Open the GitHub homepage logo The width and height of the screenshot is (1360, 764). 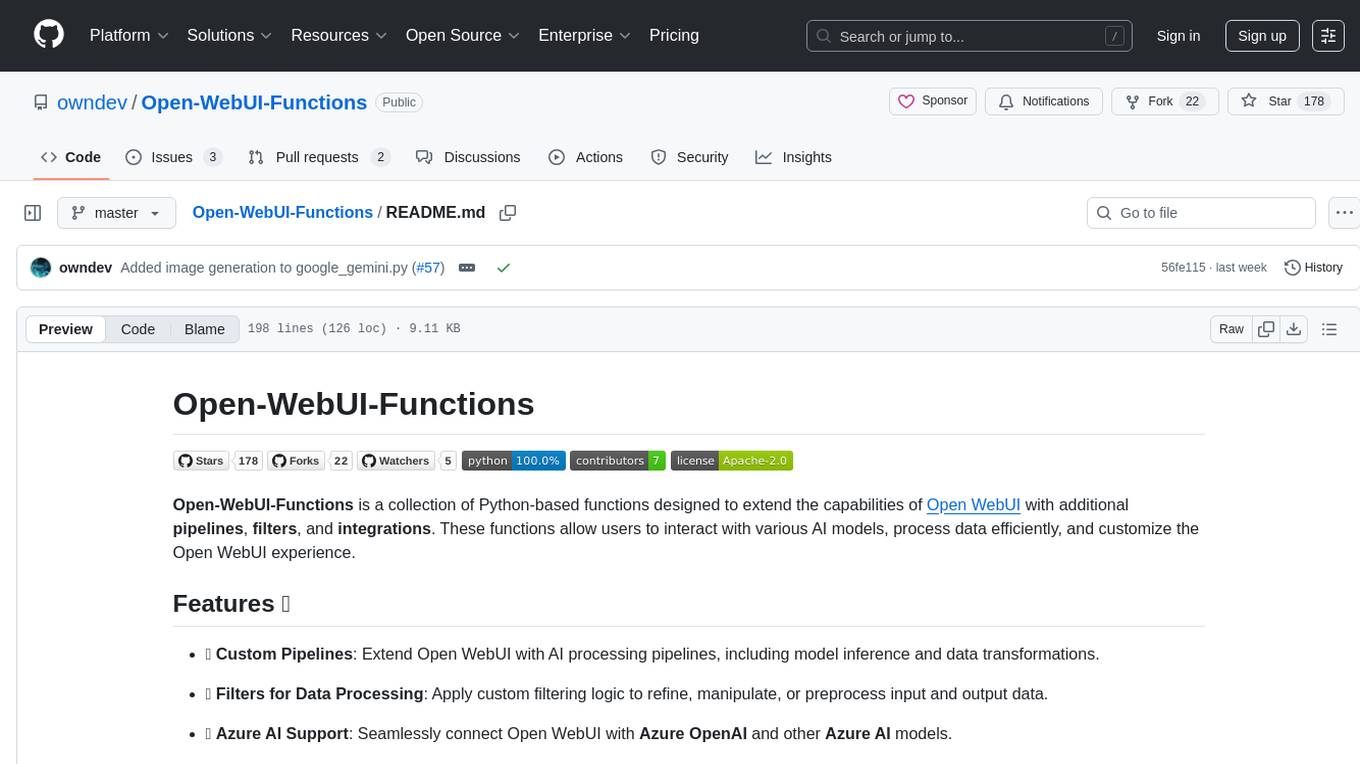coord(49,35)
